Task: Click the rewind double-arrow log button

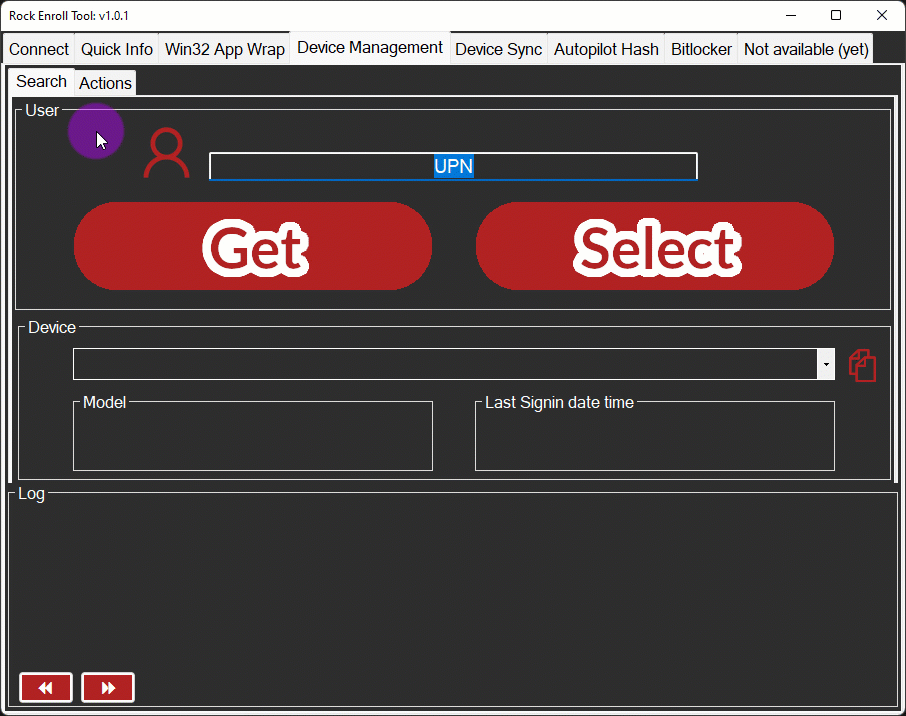Action: point(46,688)
